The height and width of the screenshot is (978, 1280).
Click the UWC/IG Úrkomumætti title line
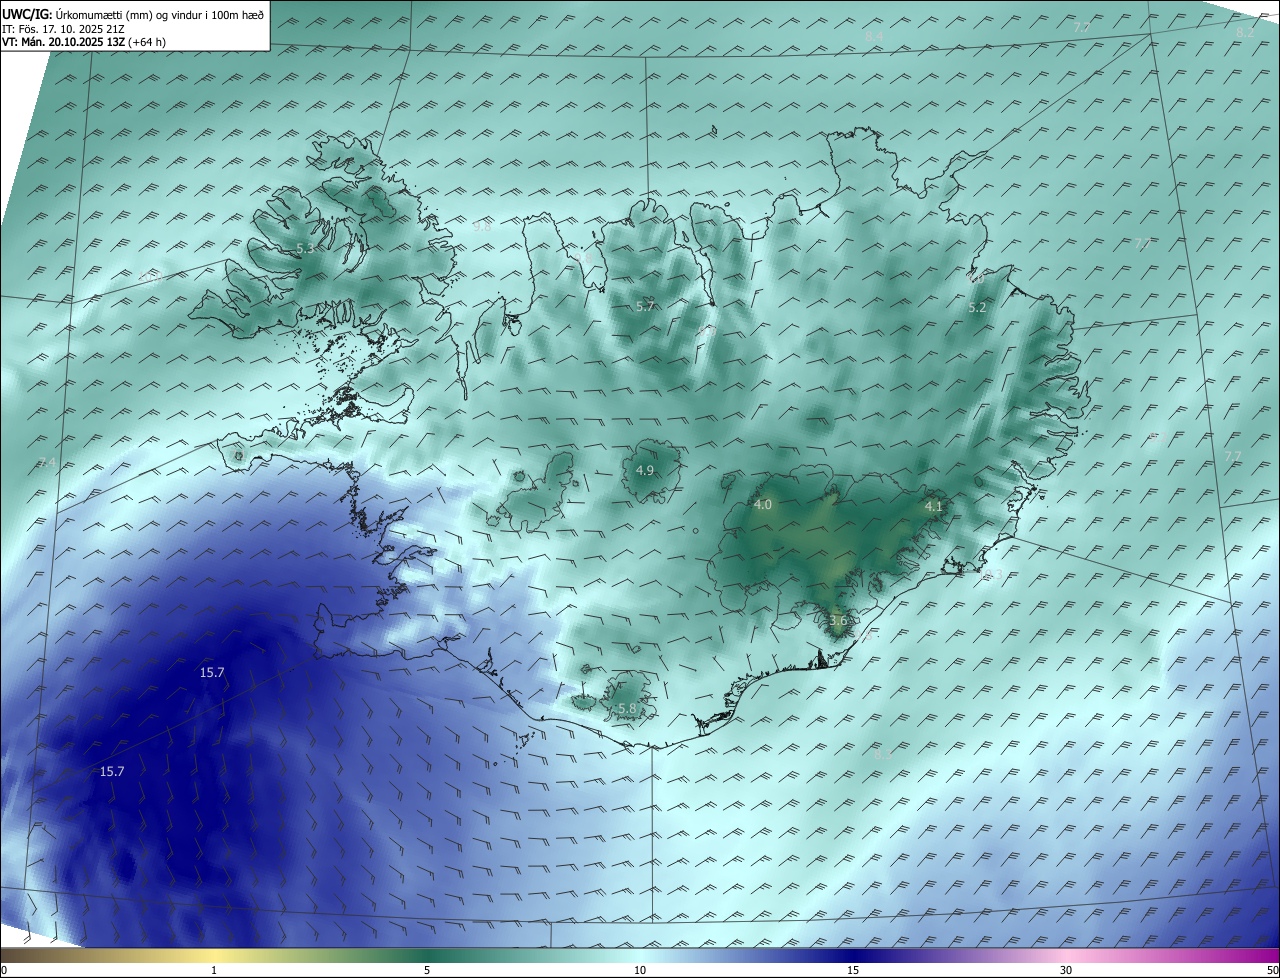(133, 15)
